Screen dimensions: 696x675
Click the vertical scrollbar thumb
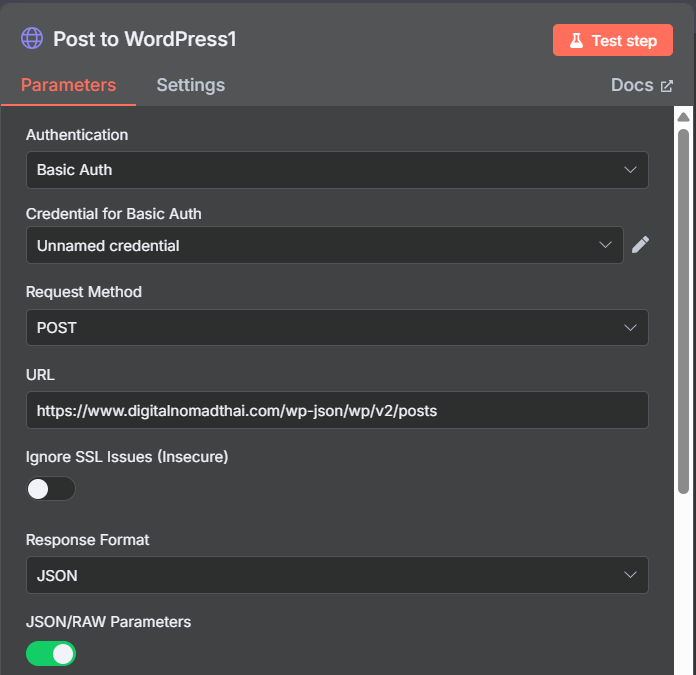click(683, 311)
